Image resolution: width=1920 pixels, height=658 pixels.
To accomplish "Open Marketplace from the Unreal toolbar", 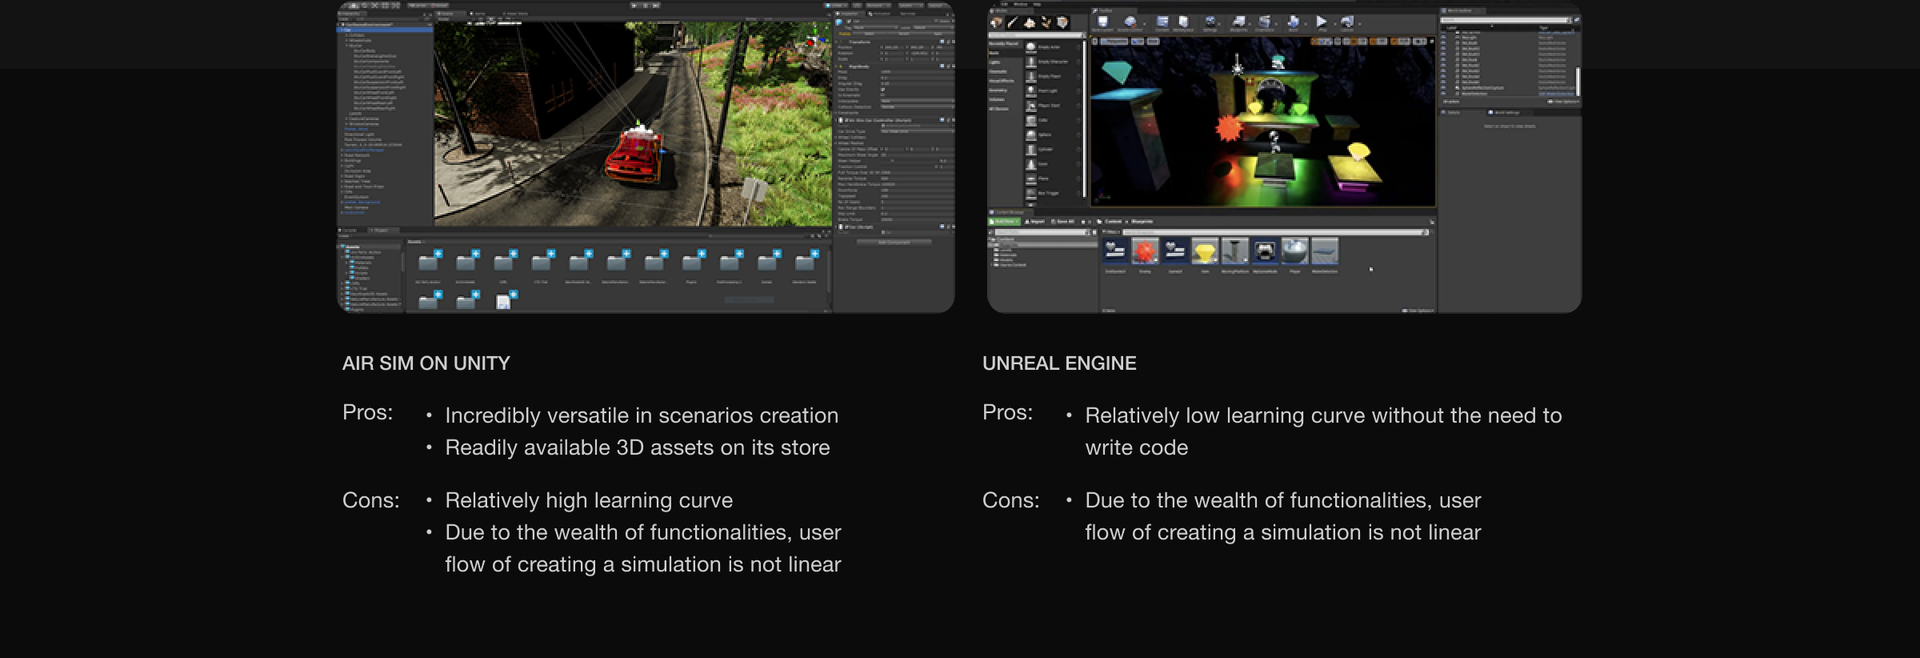I will tap(1183, 22).
